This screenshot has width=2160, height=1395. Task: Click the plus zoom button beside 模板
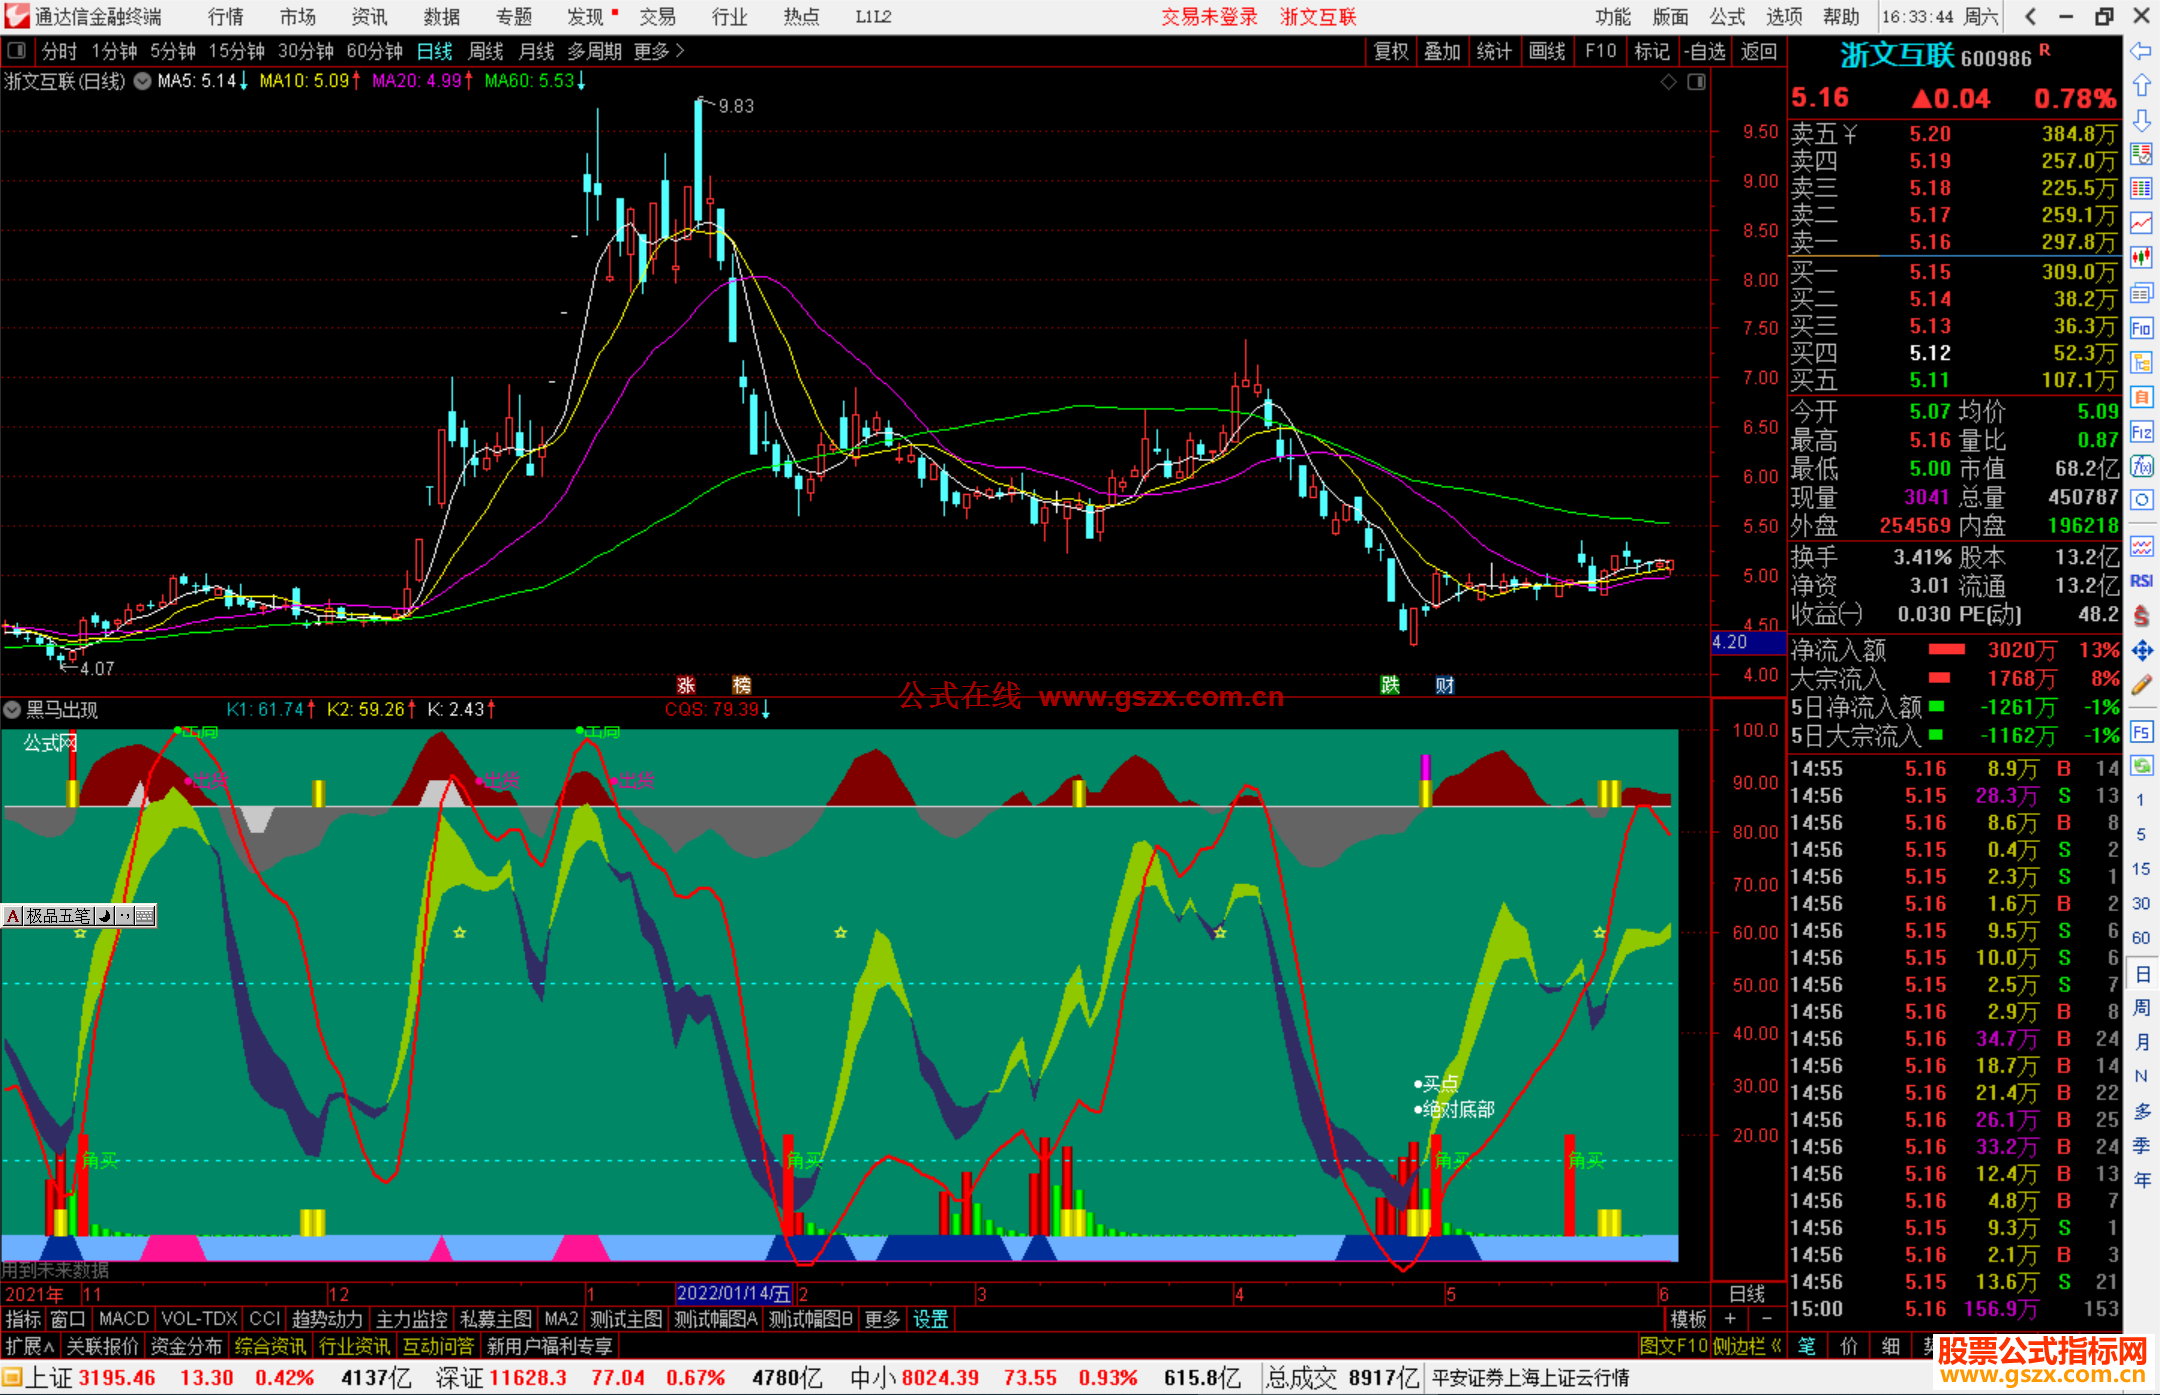pyautogui.click(x=1730, y=1320)
